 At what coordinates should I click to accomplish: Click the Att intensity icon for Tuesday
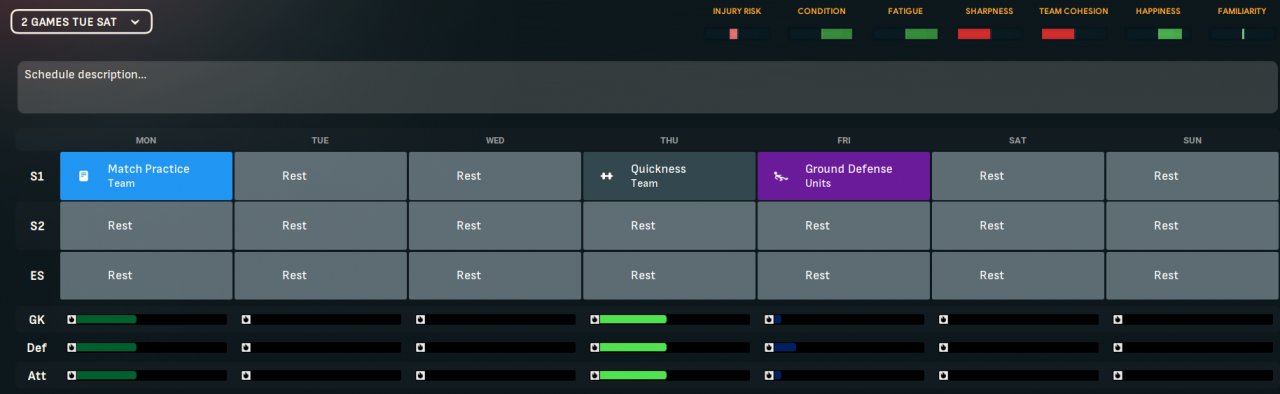(x=246, y=376)
